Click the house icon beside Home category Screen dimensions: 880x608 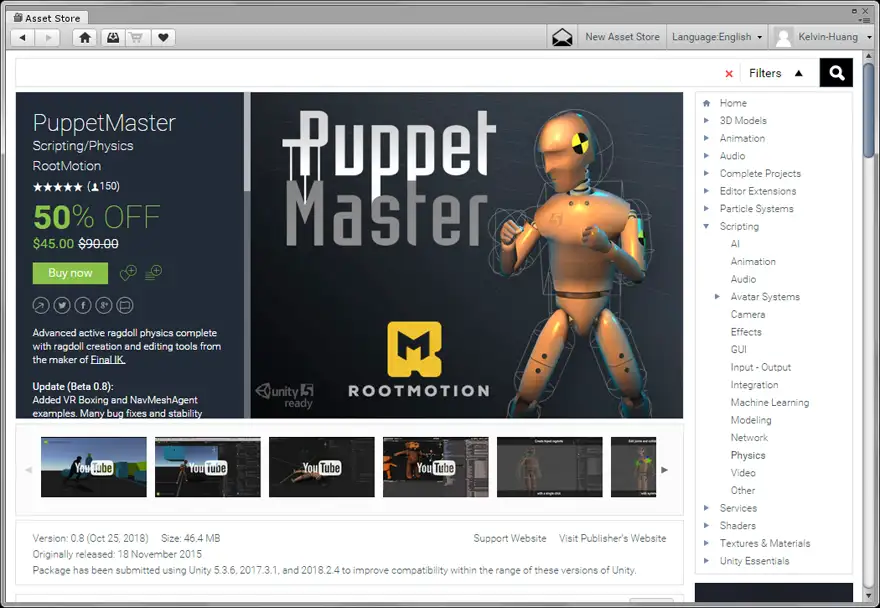pyautogui.click(x=707, y=103)
